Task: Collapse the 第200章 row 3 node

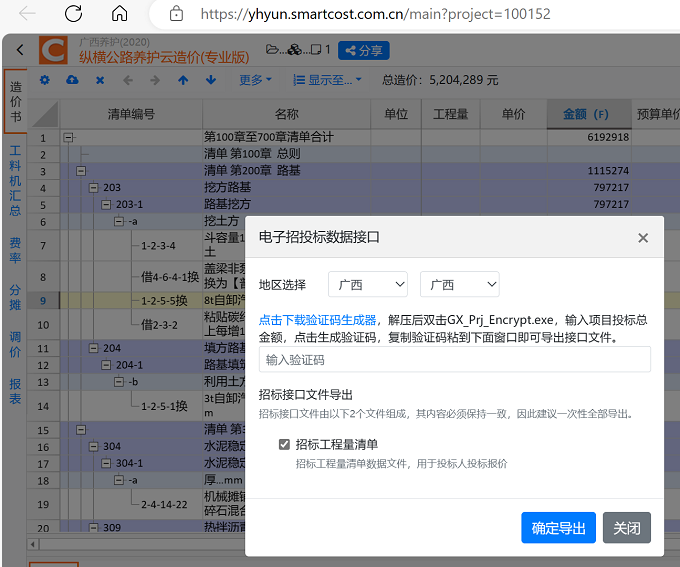Action: [x=81, y=171]
